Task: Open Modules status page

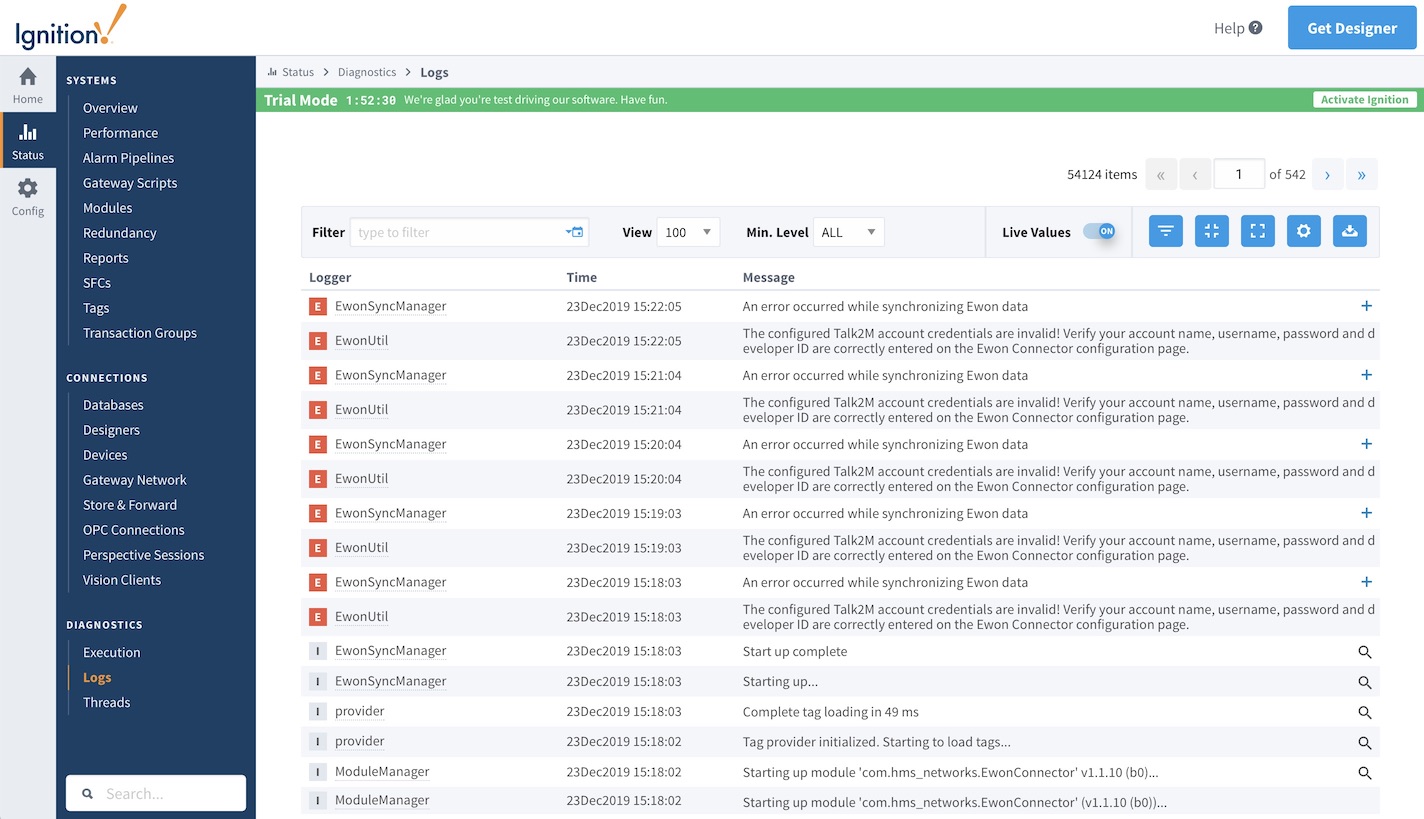Action: pos(108,208)
